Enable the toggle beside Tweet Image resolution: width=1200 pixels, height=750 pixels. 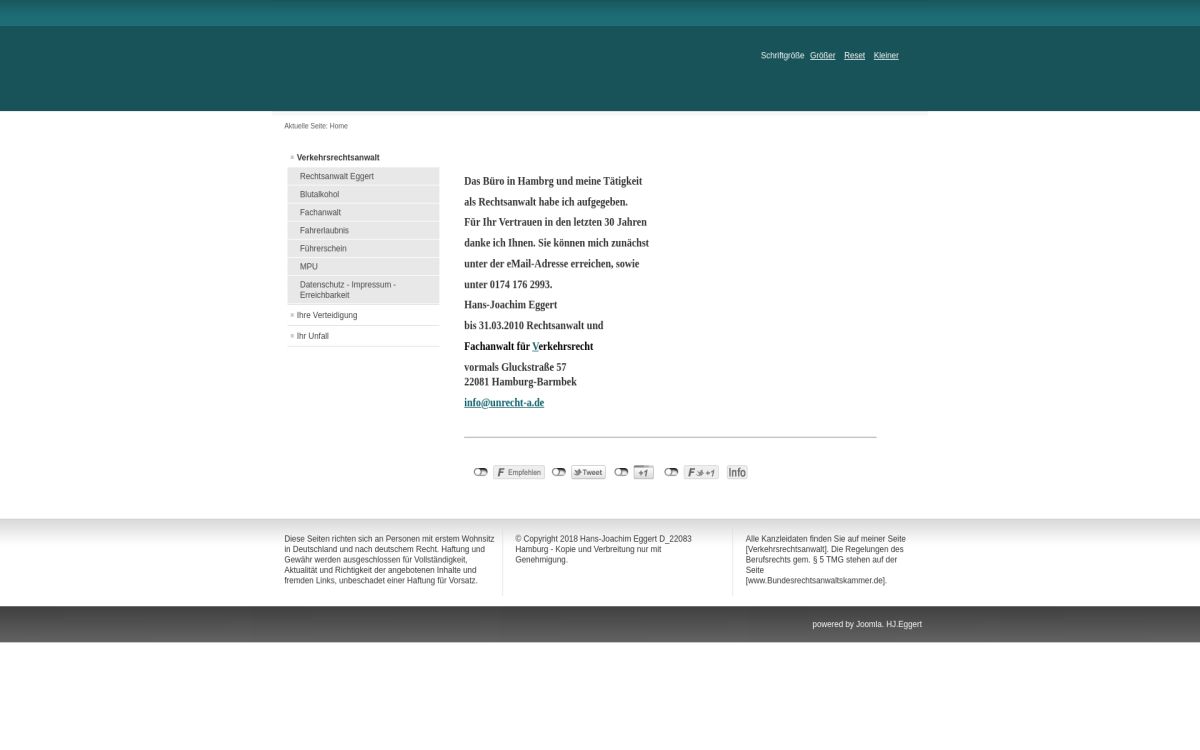point(559,472)
